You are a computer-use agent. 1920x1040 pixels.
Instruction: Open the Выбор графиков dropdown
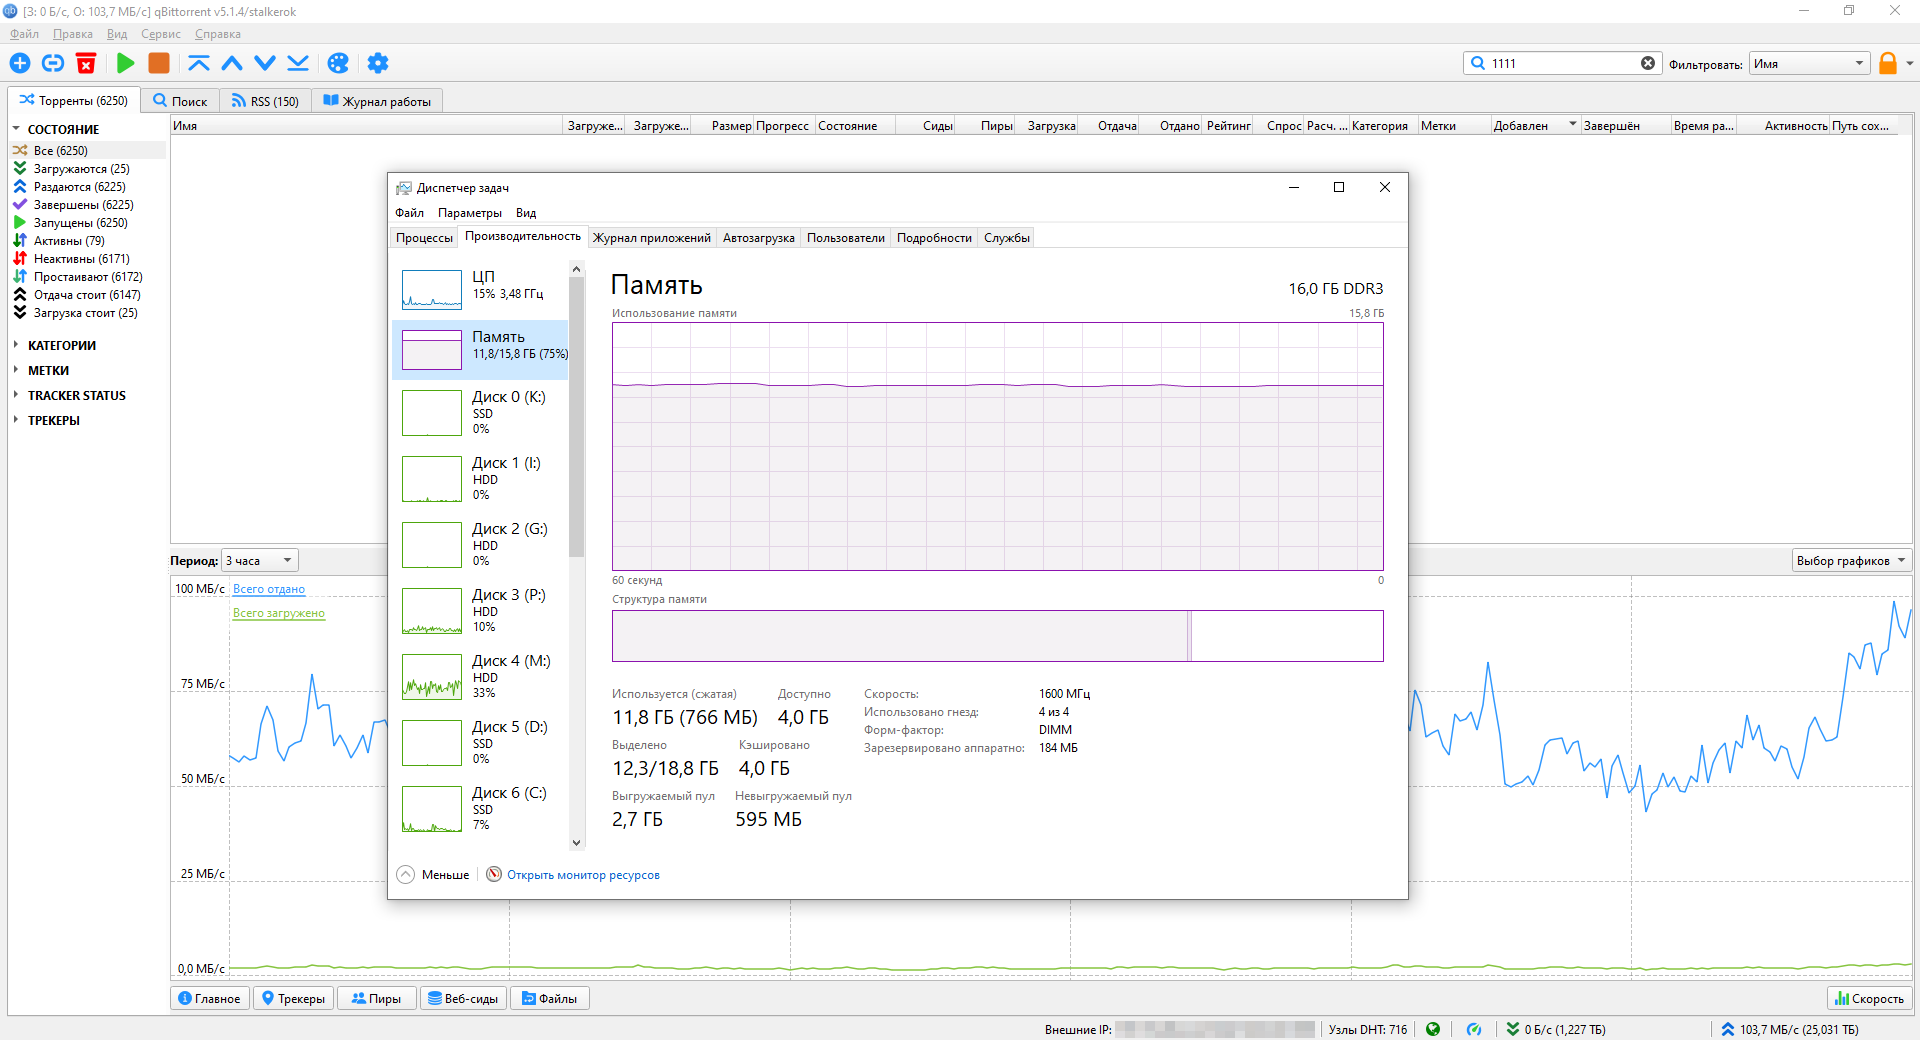tap(1850, 561)
